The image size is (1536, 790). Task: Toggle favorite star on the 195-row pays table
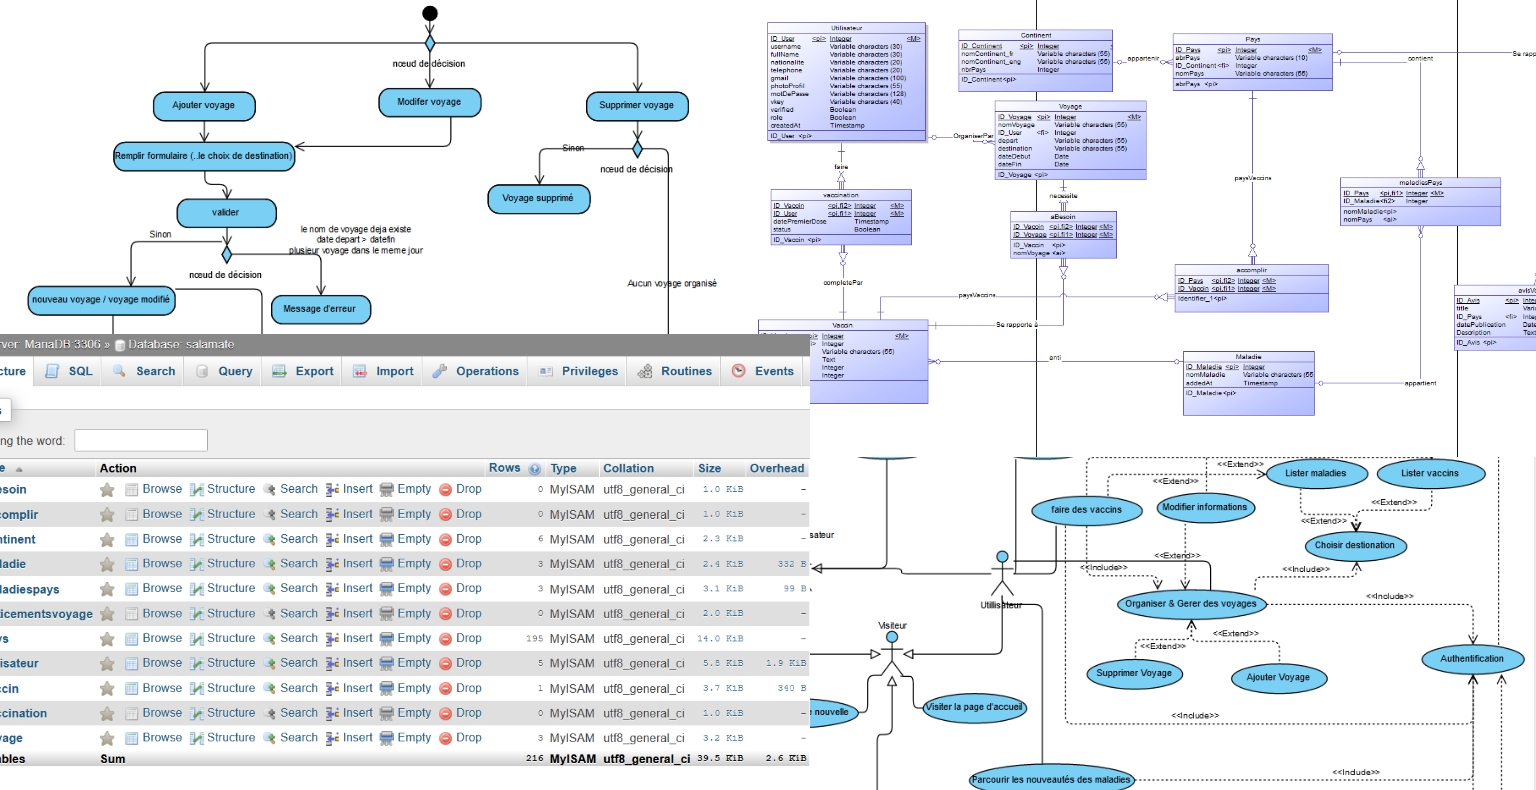point(107,639)
